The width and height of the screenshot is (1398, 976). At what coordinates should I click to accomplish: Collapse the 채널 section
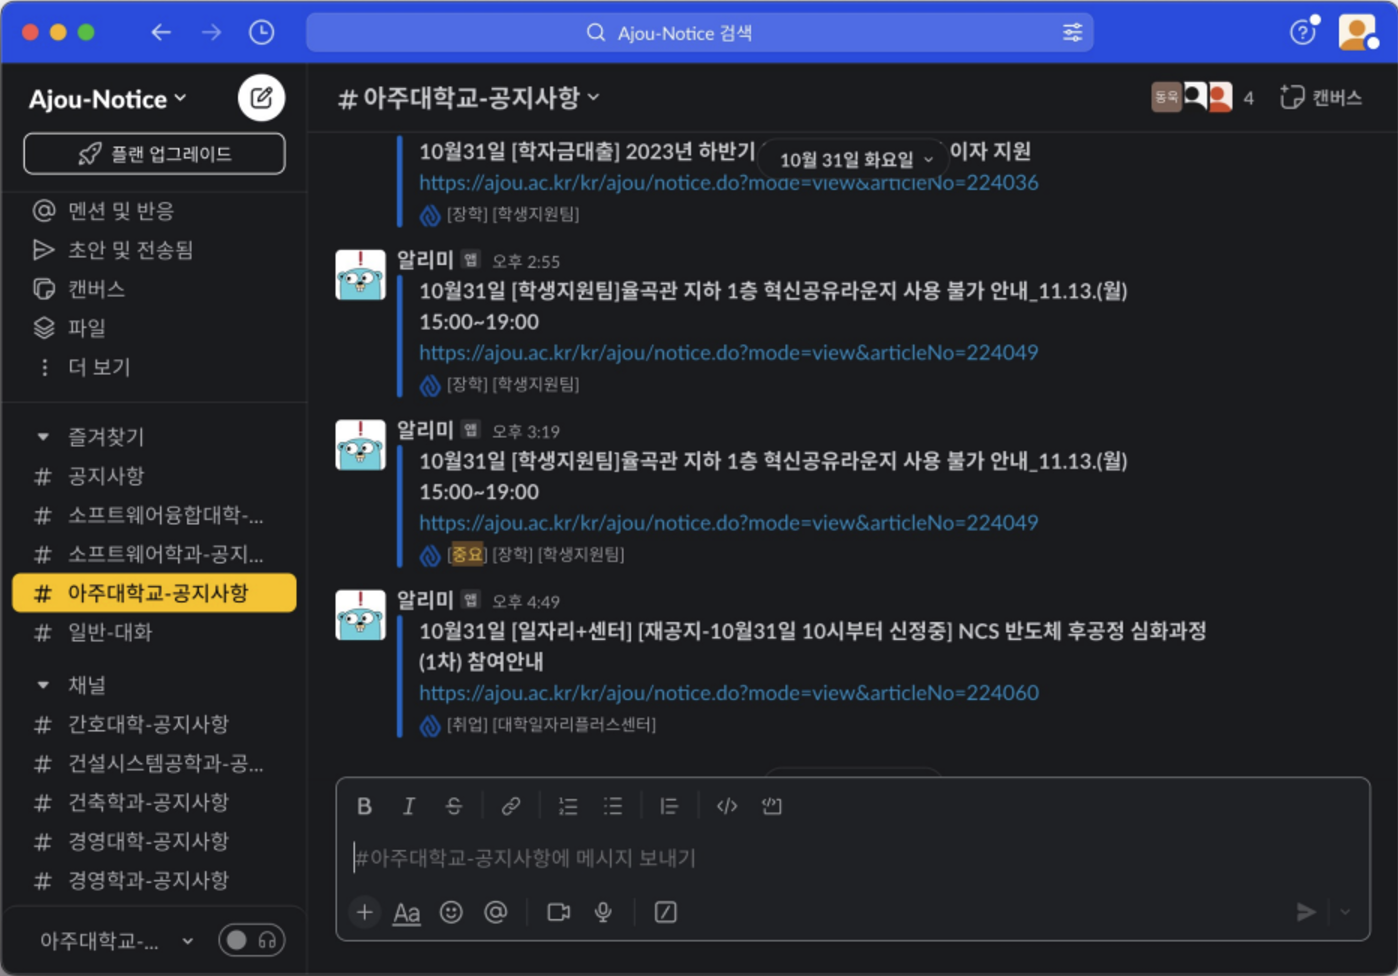tap(43, 685)
